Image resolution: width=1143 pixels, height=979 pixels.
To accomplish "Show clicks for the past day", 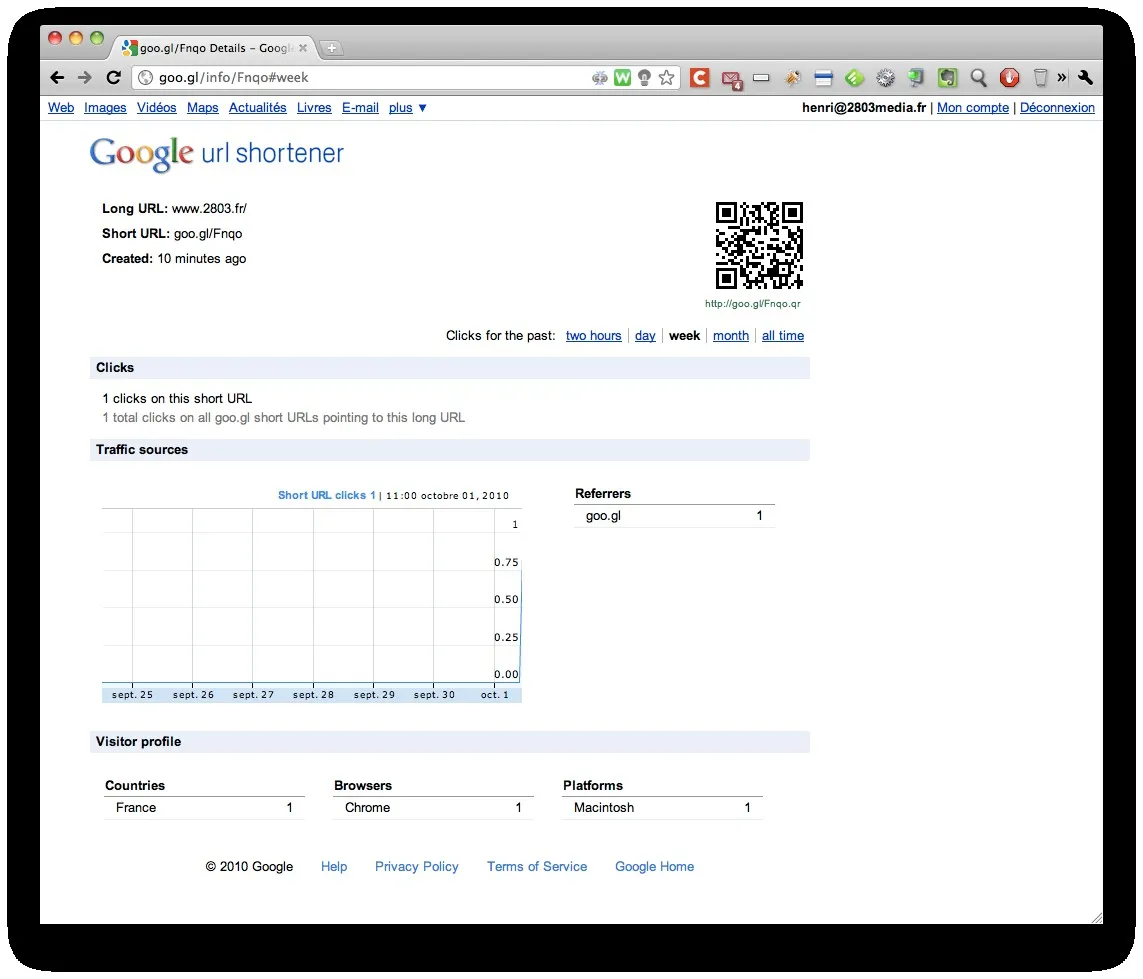I will tap(645, 335).
